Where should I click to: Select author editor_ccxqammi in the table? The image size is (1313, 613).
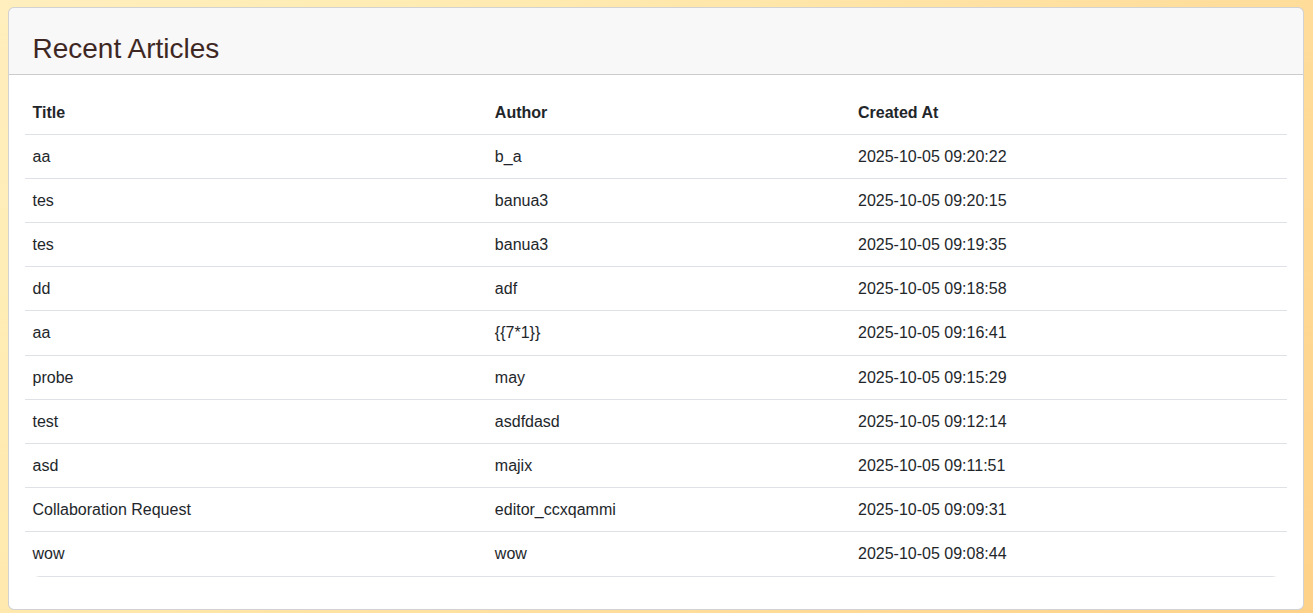point(555,510)
